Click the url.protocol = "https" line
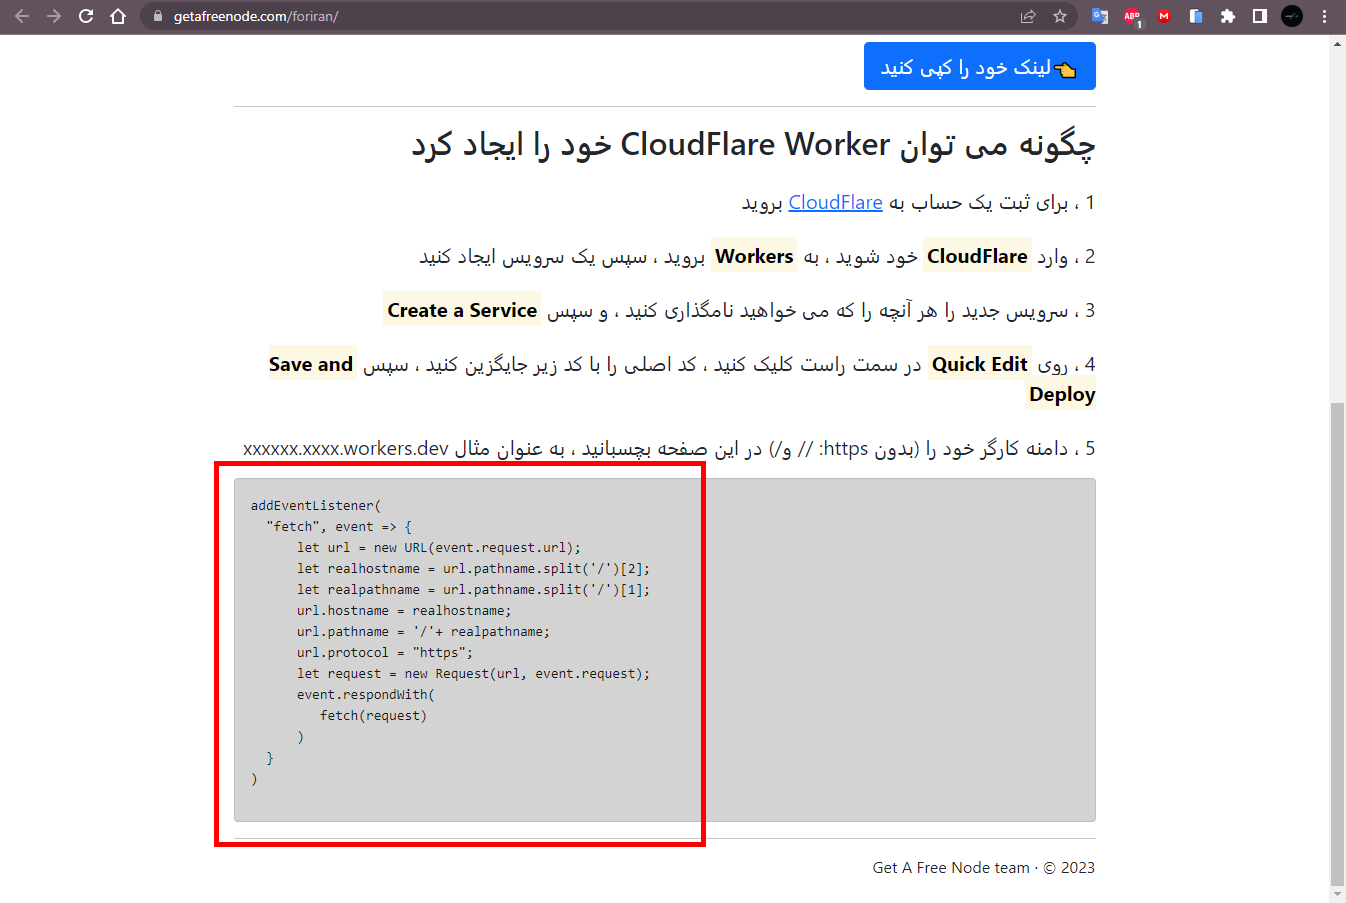The width and height of the screenshot is (1346, 903). click(385, 653)
